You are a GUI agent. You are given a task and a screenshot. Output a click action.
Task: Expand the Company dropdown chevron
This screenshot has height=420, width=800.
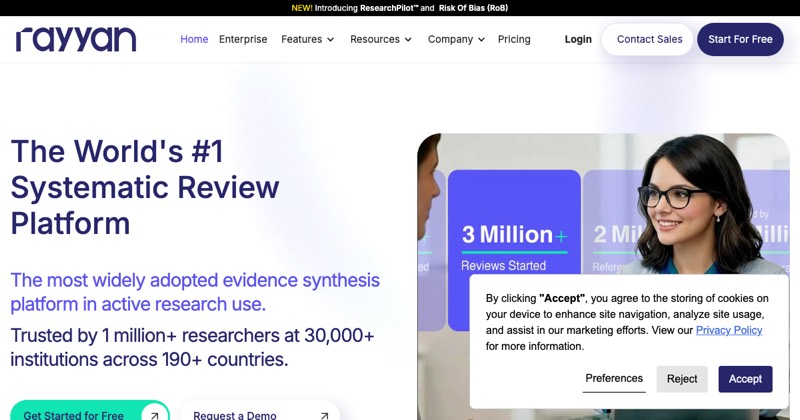click(481, 40)
